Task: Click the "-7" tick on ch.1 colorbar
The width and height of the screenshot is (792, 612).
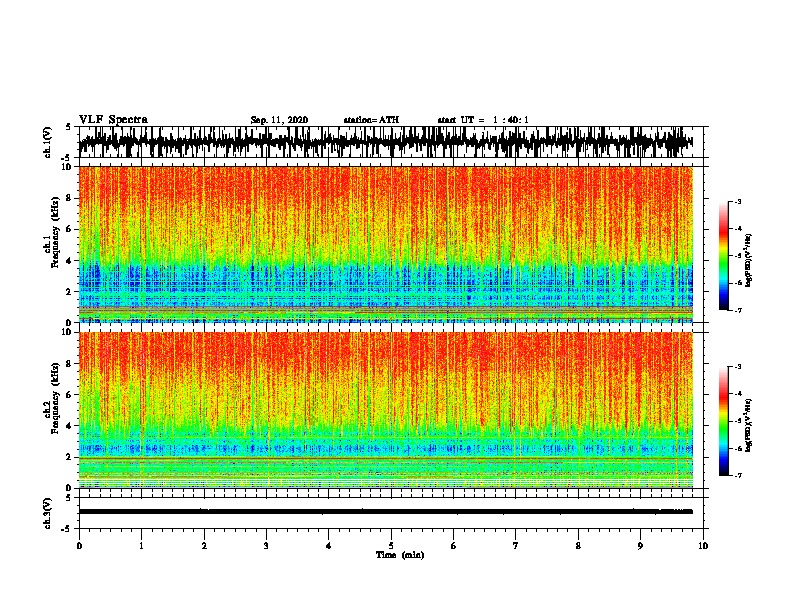Action: [738, 310]
